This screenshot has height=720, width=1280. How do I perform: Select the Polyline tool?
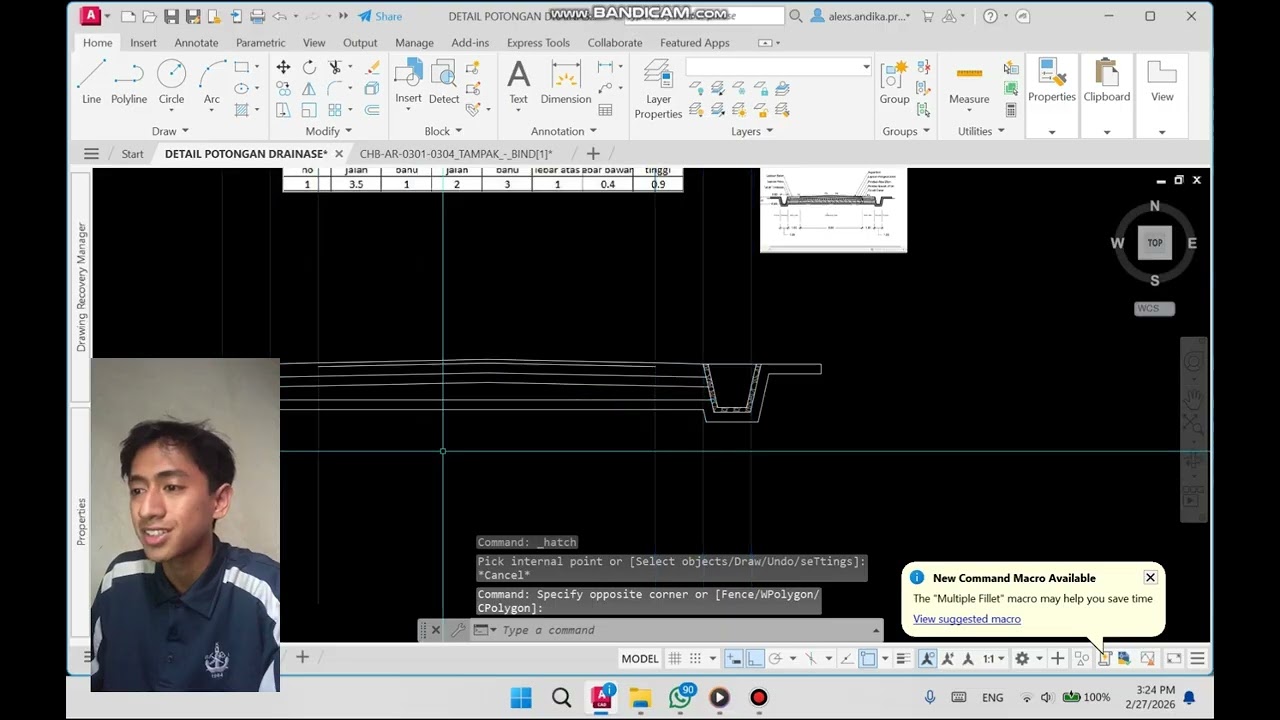click(129, 82)
